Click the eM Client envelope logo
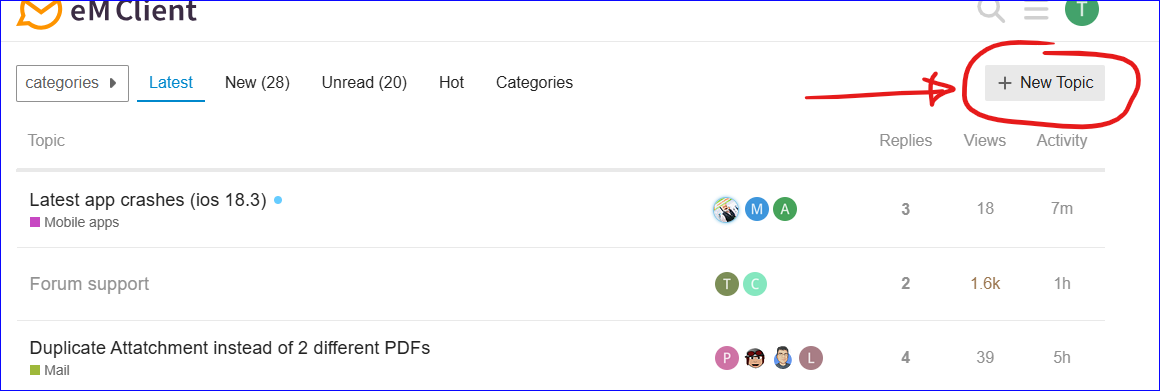This screenshot has width=1160, height=391. 38,14
